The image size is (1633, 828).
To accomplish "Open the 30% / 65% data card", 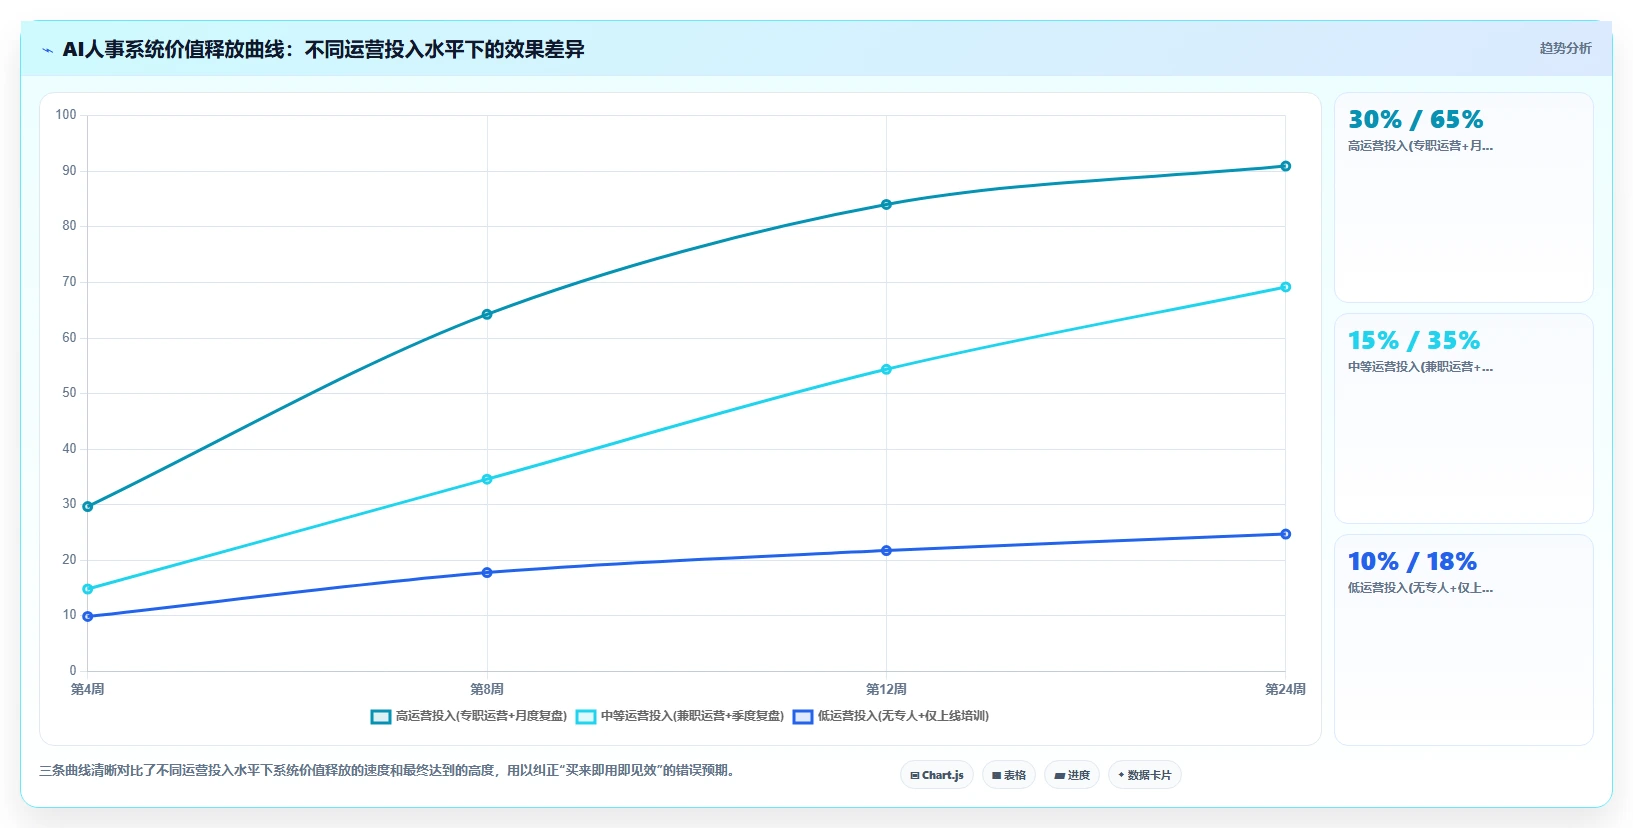I will 1463,198.
